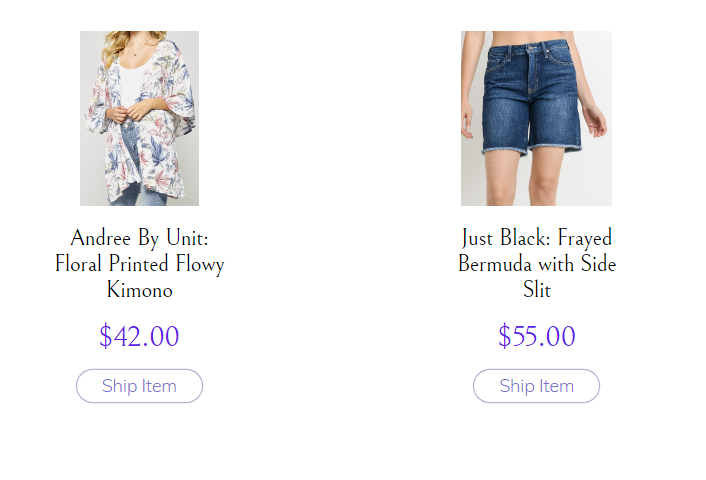Click the 'Just Black: Frayed' brand text
The height and width of the screenshot is (480, 706).
tap(536, 238)
